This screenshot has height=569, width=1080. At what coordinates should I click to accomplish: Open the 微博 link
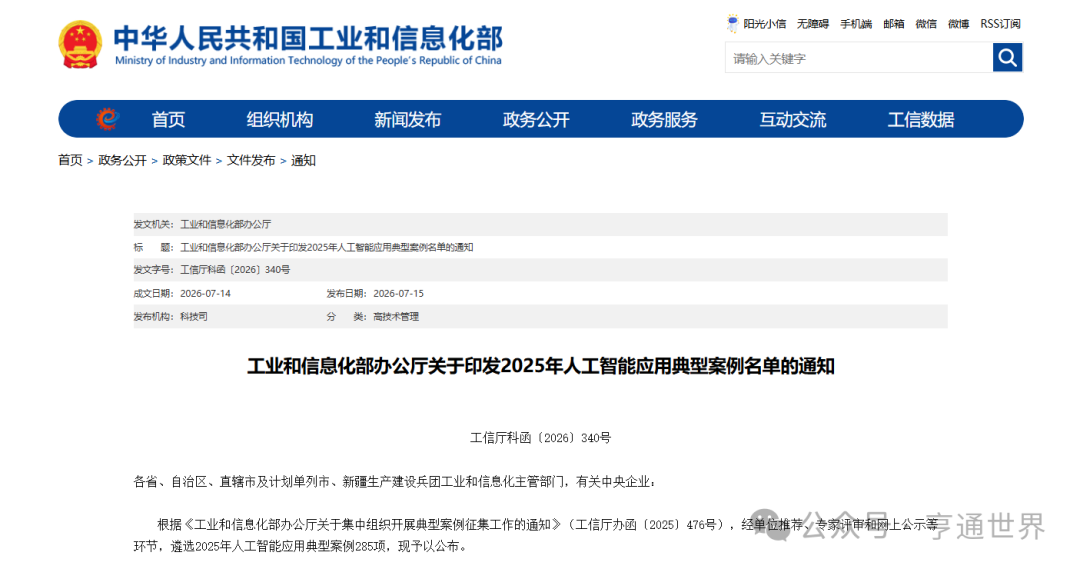959,24
